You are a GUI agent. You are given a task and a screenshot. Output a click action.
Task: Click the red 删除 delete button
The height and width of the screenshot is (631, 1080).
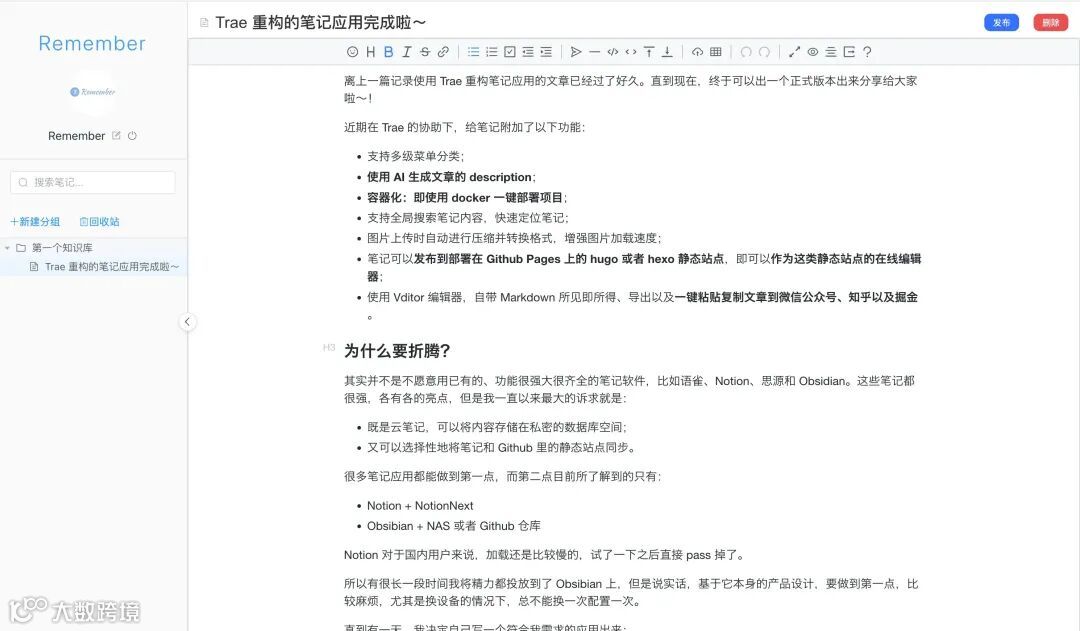(1050, 23)
